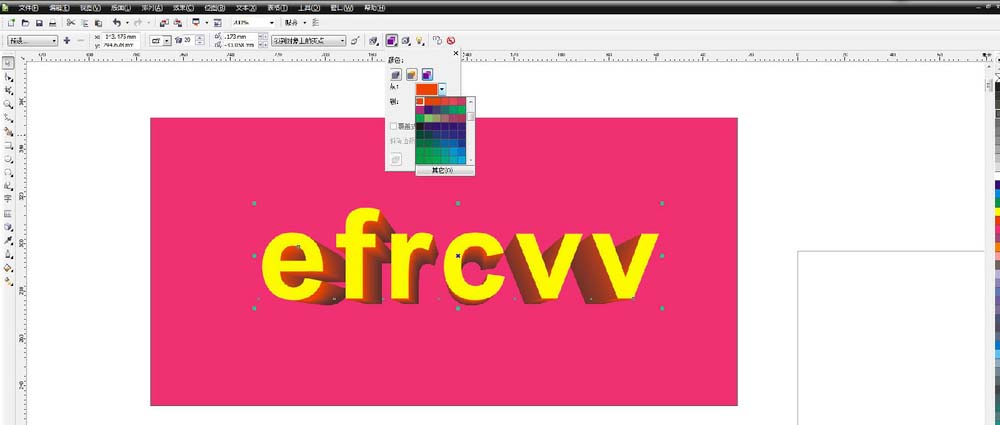Click the extrusion lighting bulb icon
This screenshot has height=425, width=1000.
click(420, 41)
